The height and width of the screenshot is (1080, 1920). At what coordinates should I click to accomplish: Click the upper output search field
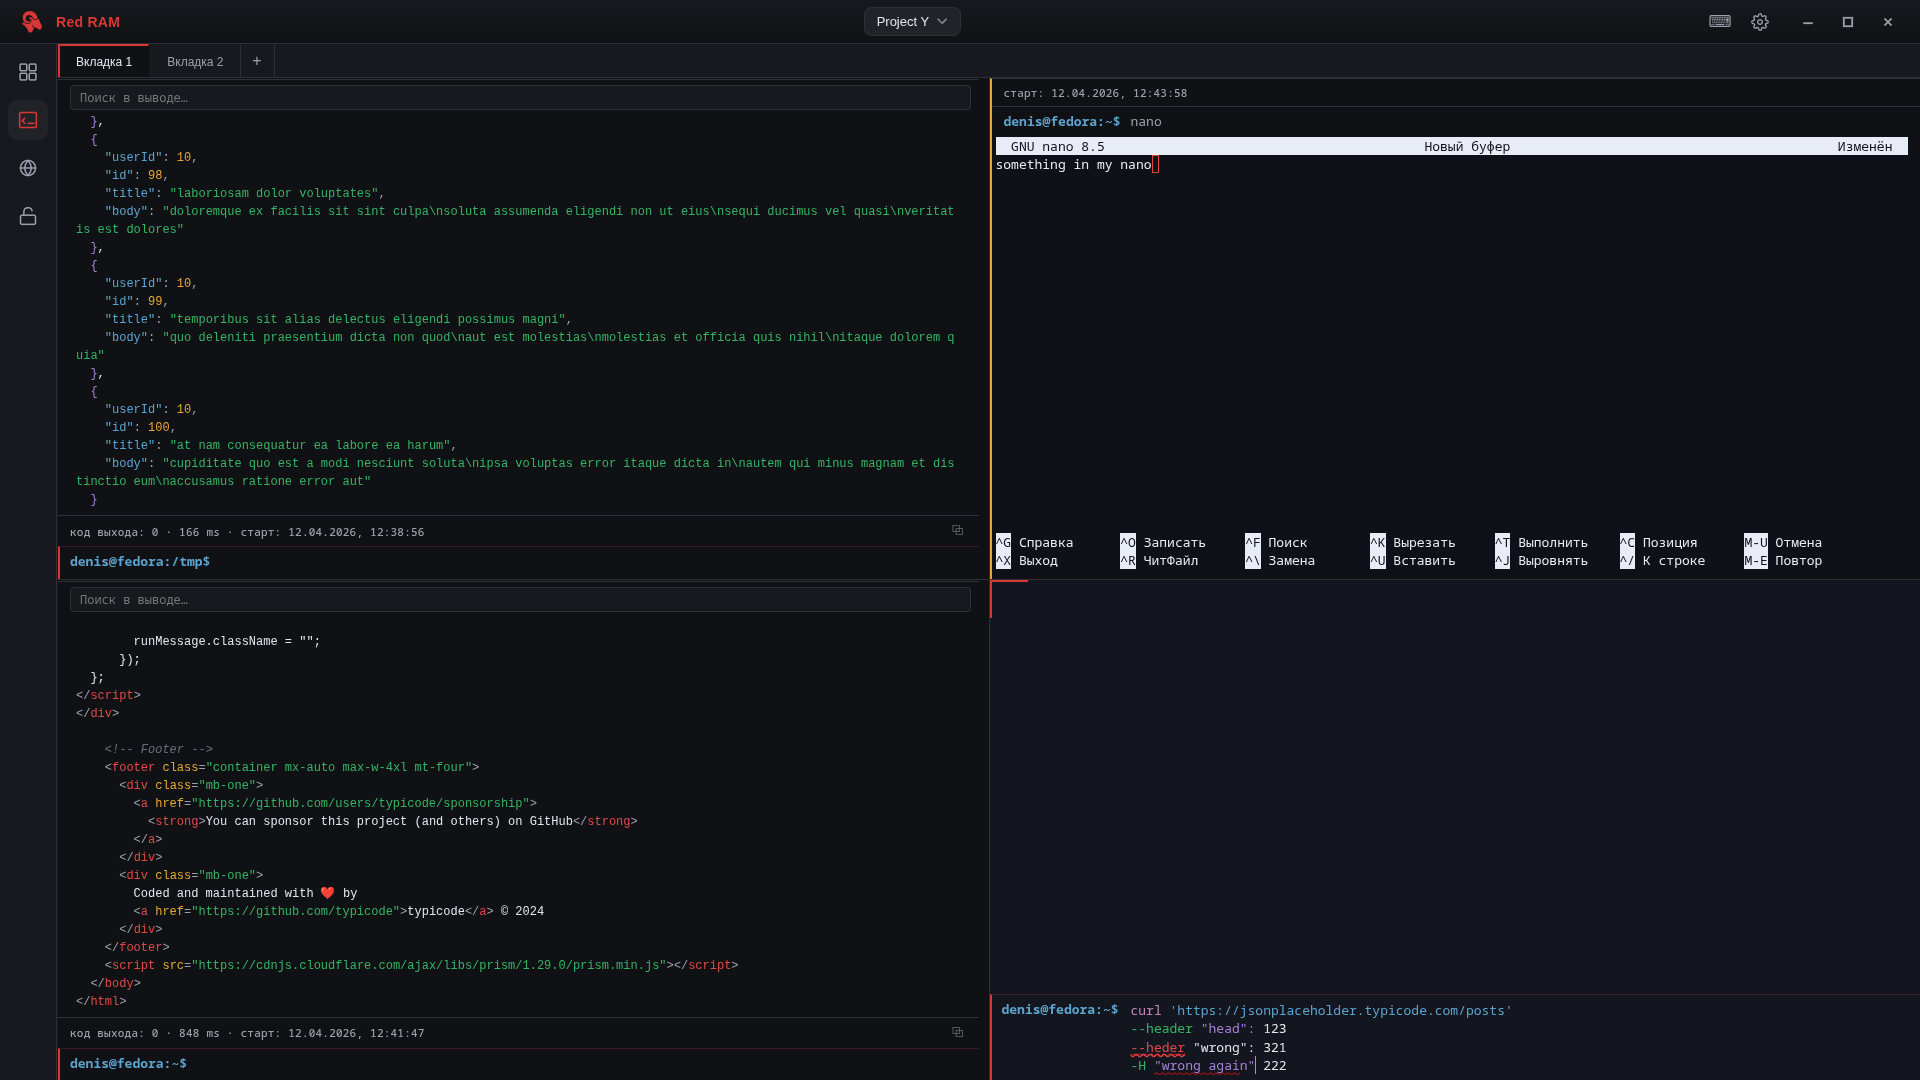520,98
